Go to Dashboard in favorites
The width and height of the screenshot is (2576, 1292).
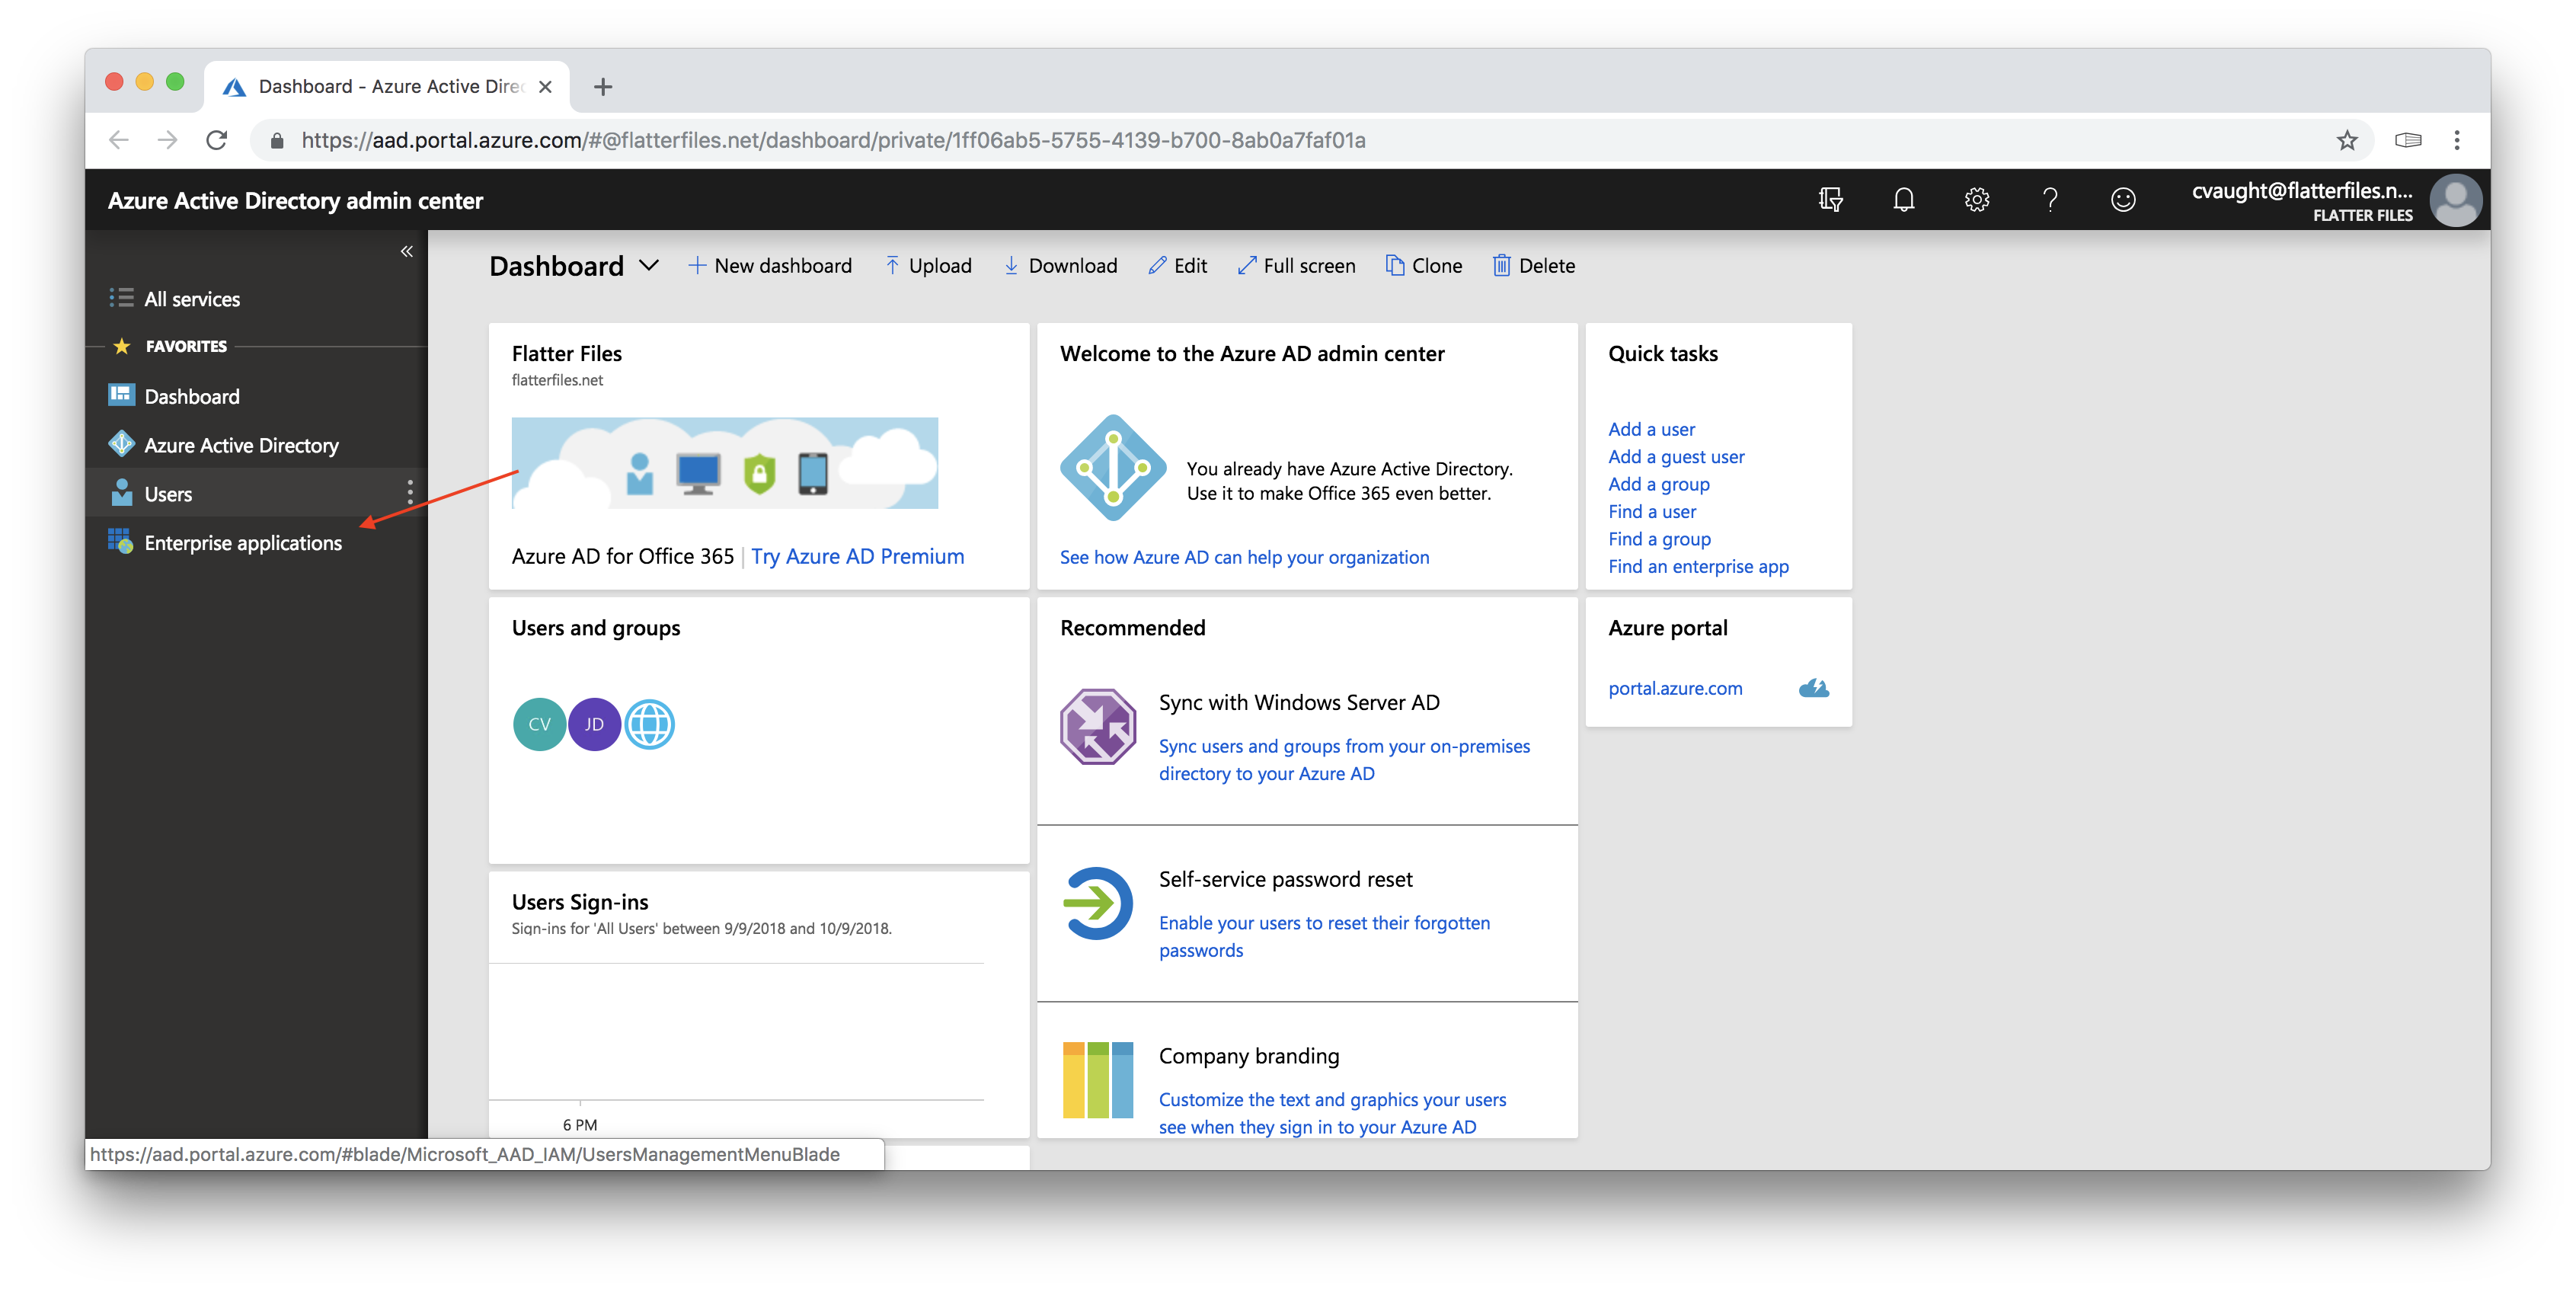tap(191, 396)
